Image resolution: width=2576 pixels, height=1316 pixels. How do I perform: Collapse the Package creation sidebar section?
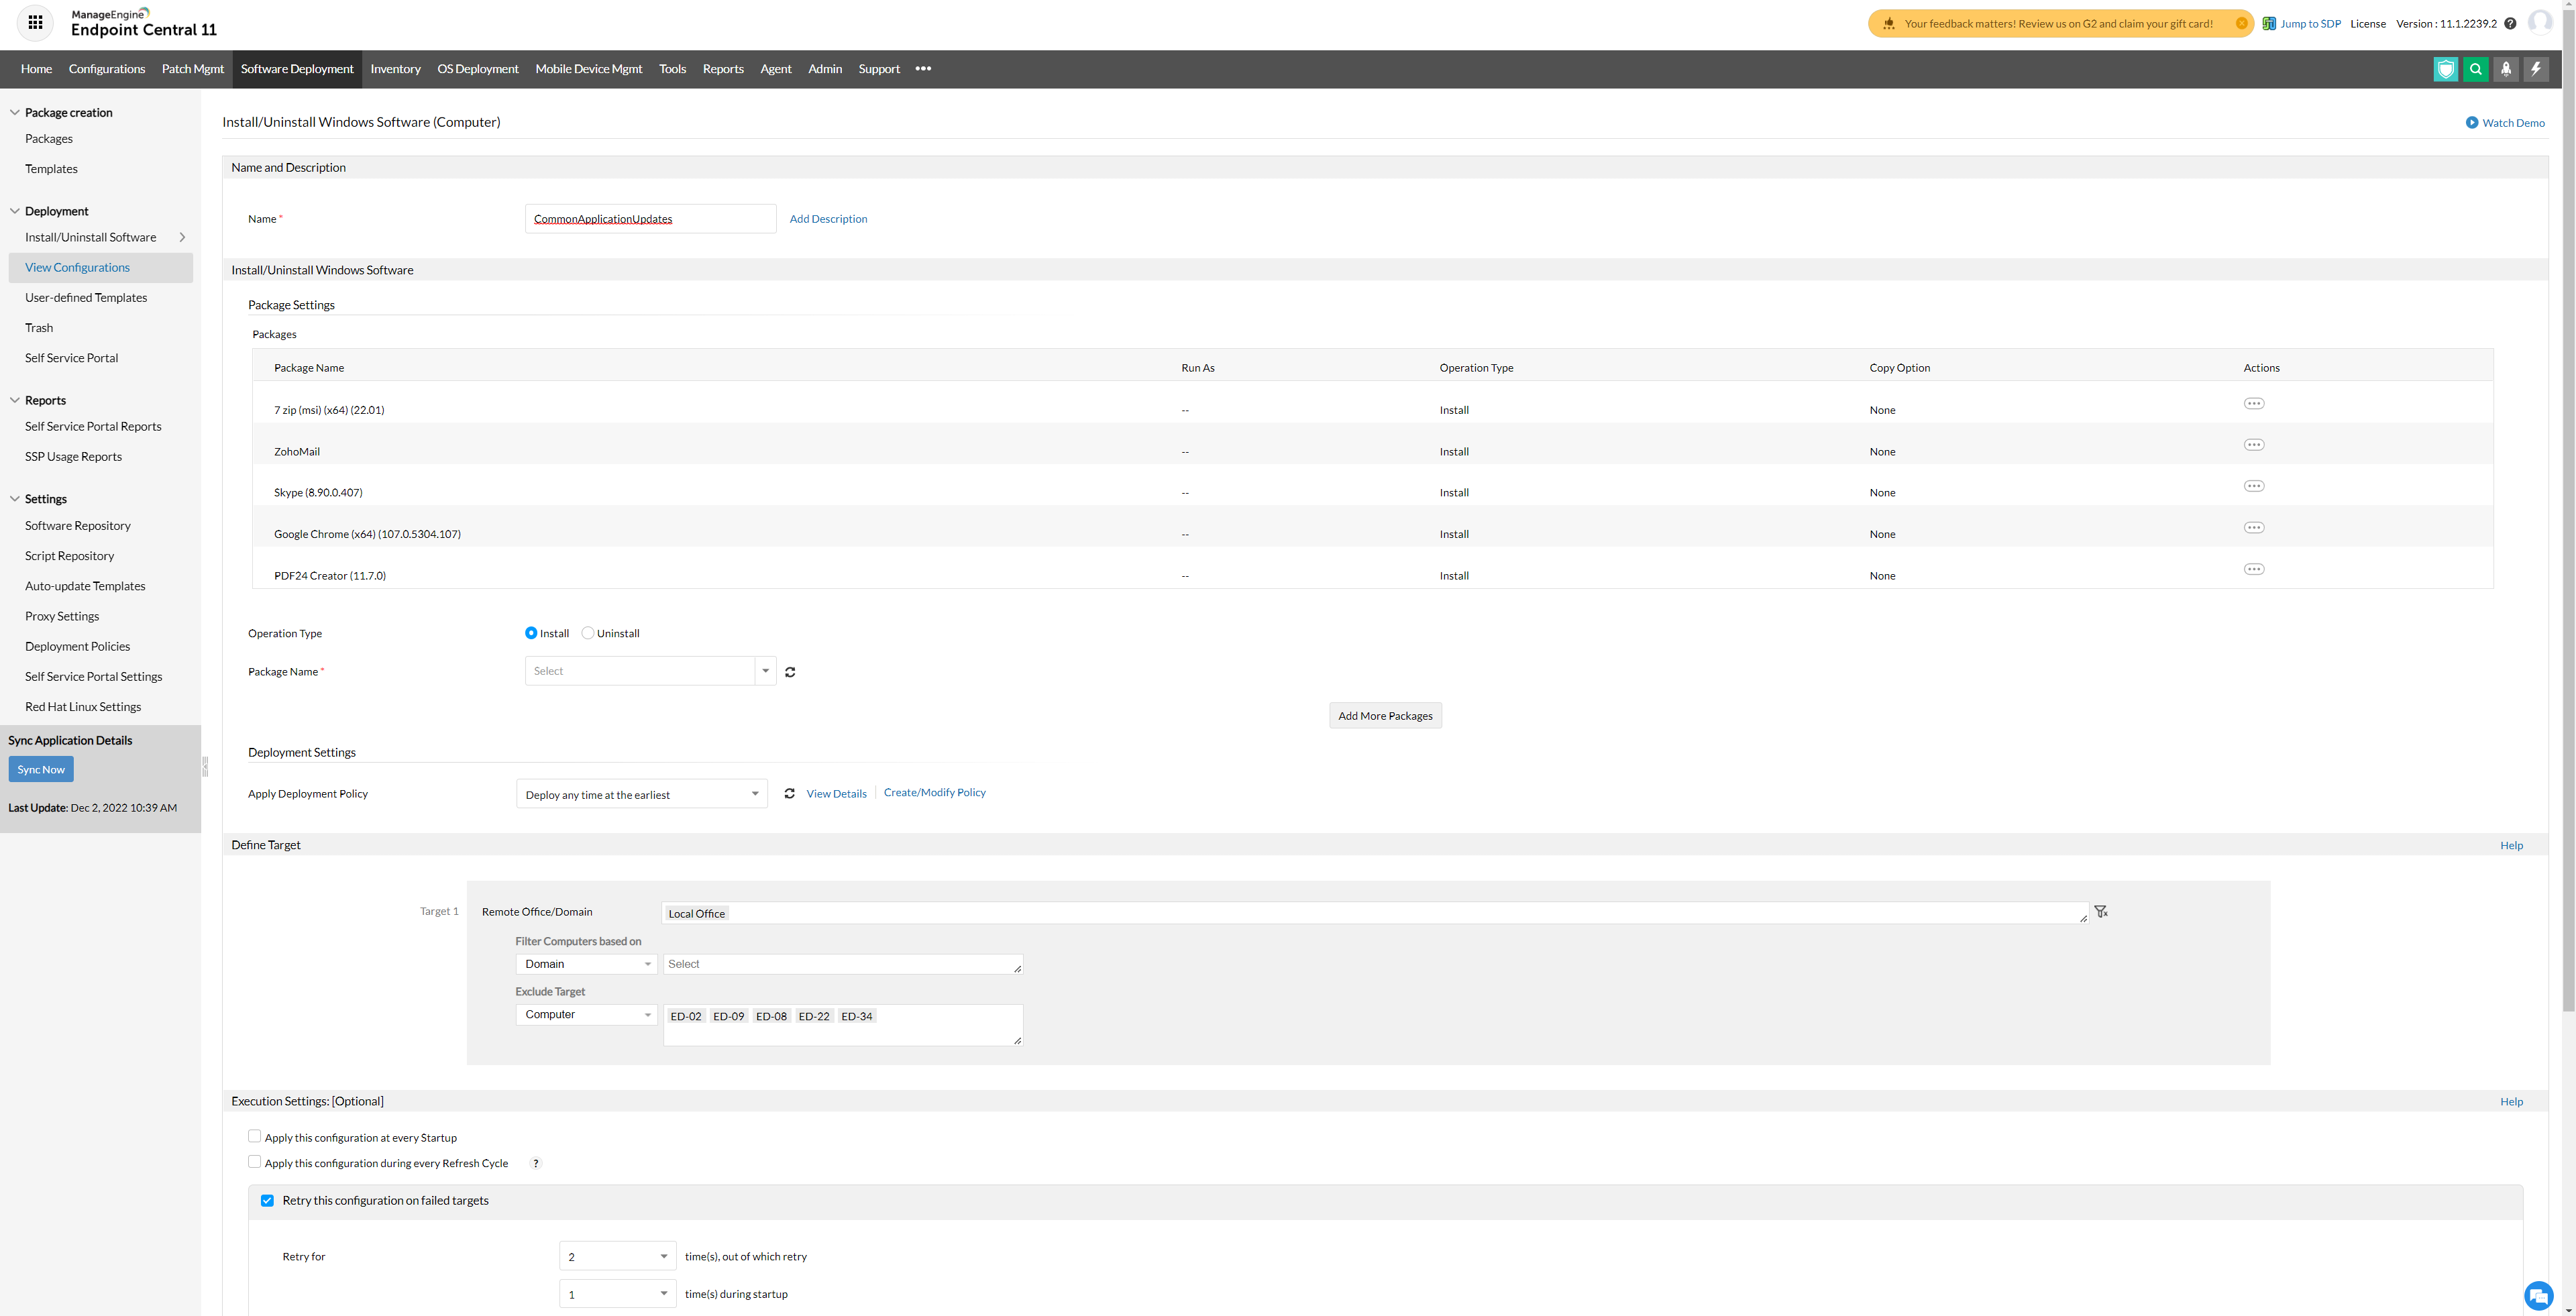tap(15, 112)
